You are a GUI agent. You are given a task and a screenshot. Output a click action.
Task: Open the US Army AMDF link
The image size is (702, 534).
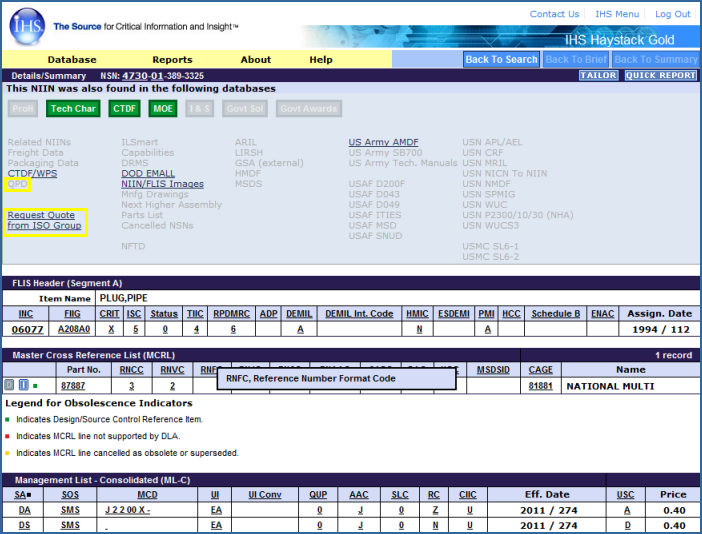click(383, 142)
